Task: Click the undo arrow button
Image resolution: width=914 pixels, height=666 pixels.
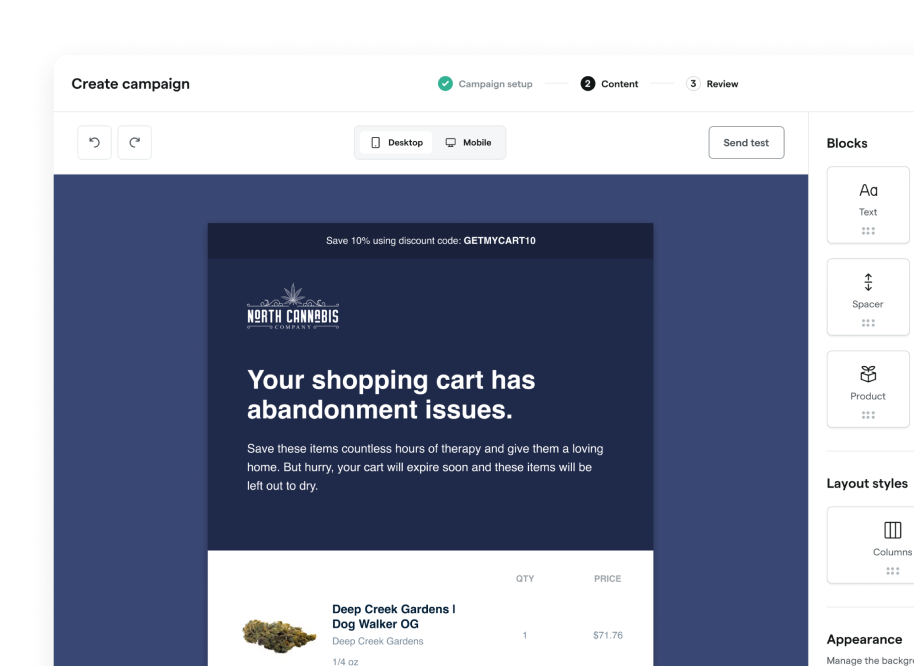Action: (94, 142)
